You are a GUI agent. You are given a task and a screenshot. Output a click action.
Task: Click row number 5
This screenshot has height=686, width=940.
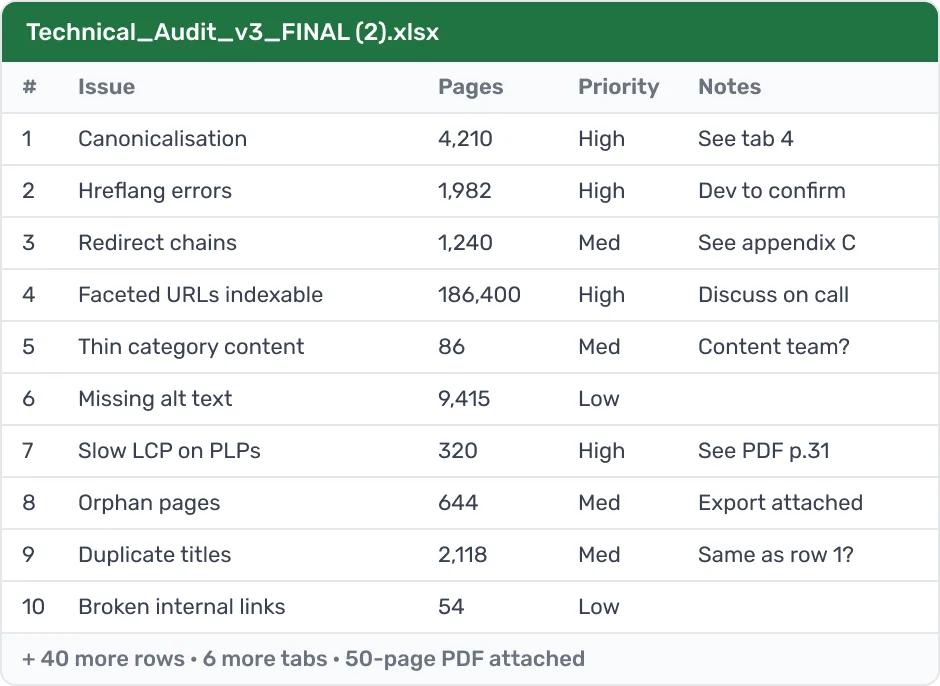(x=28, y=347)
